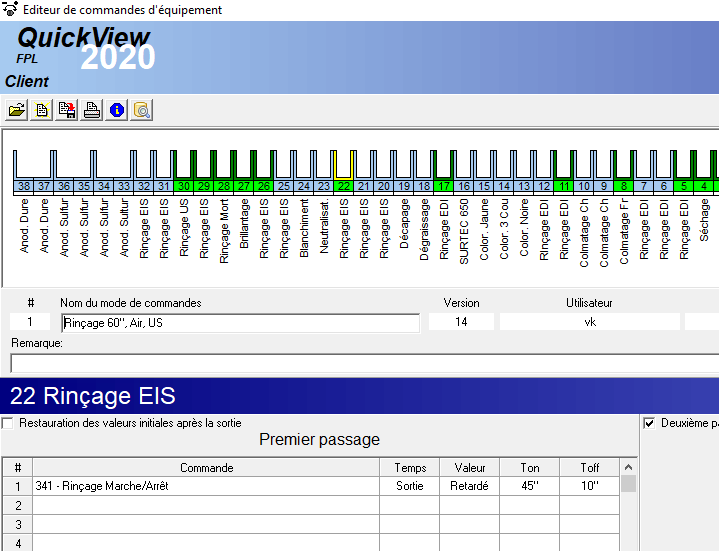Screen dimensions: 719x551
Task: Select tank station 16 SURTEC 650
Action: tap(464, 186)
